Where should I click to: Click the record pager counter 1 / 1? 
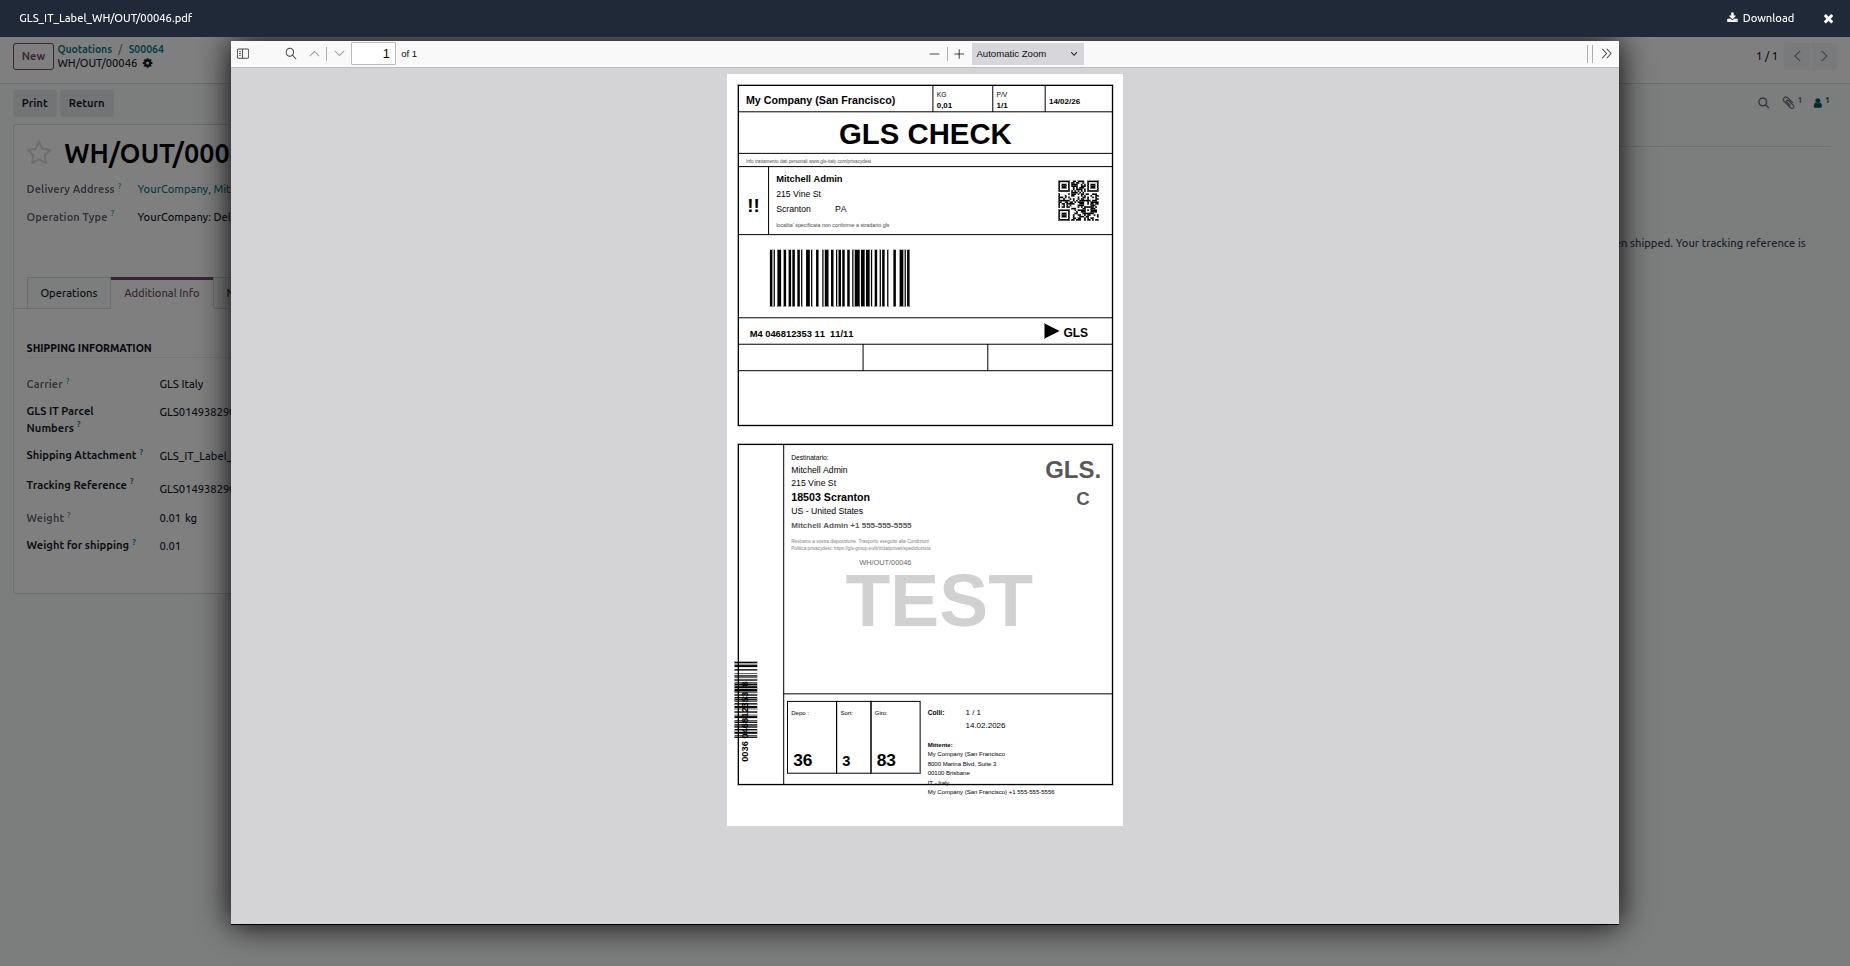pyautogui.click(x=1767, y=56)
